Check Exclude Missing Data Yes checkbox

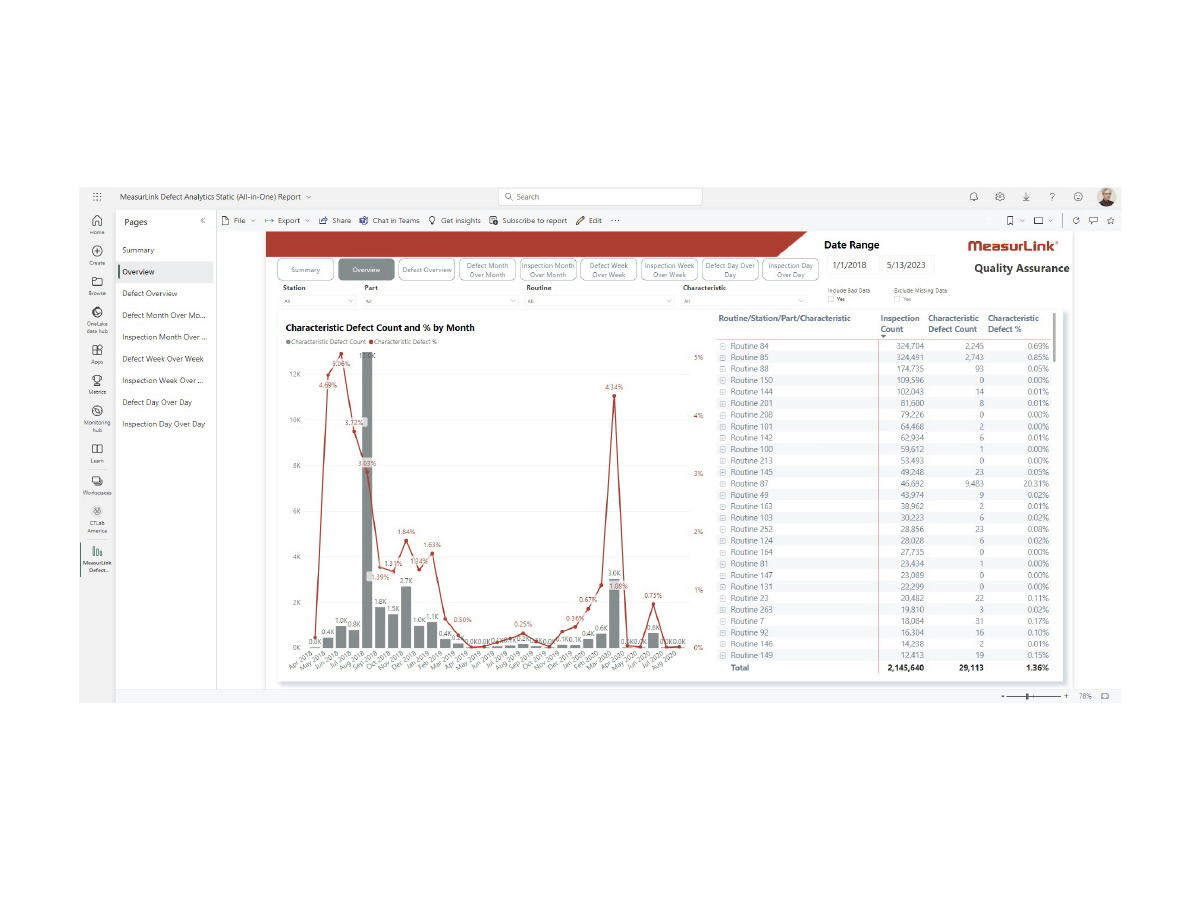897,299
